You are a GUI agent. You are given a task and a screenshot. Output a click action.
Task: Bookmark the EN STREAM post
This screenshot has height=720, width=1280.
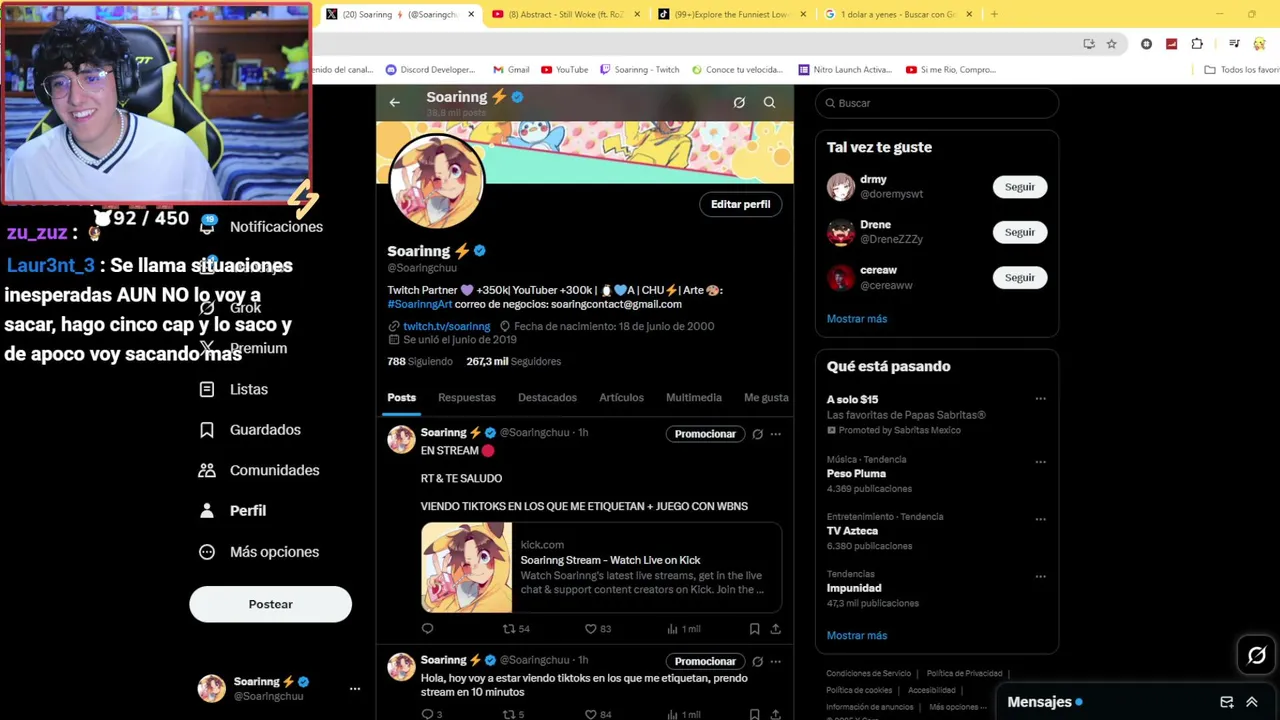(754, 629)
